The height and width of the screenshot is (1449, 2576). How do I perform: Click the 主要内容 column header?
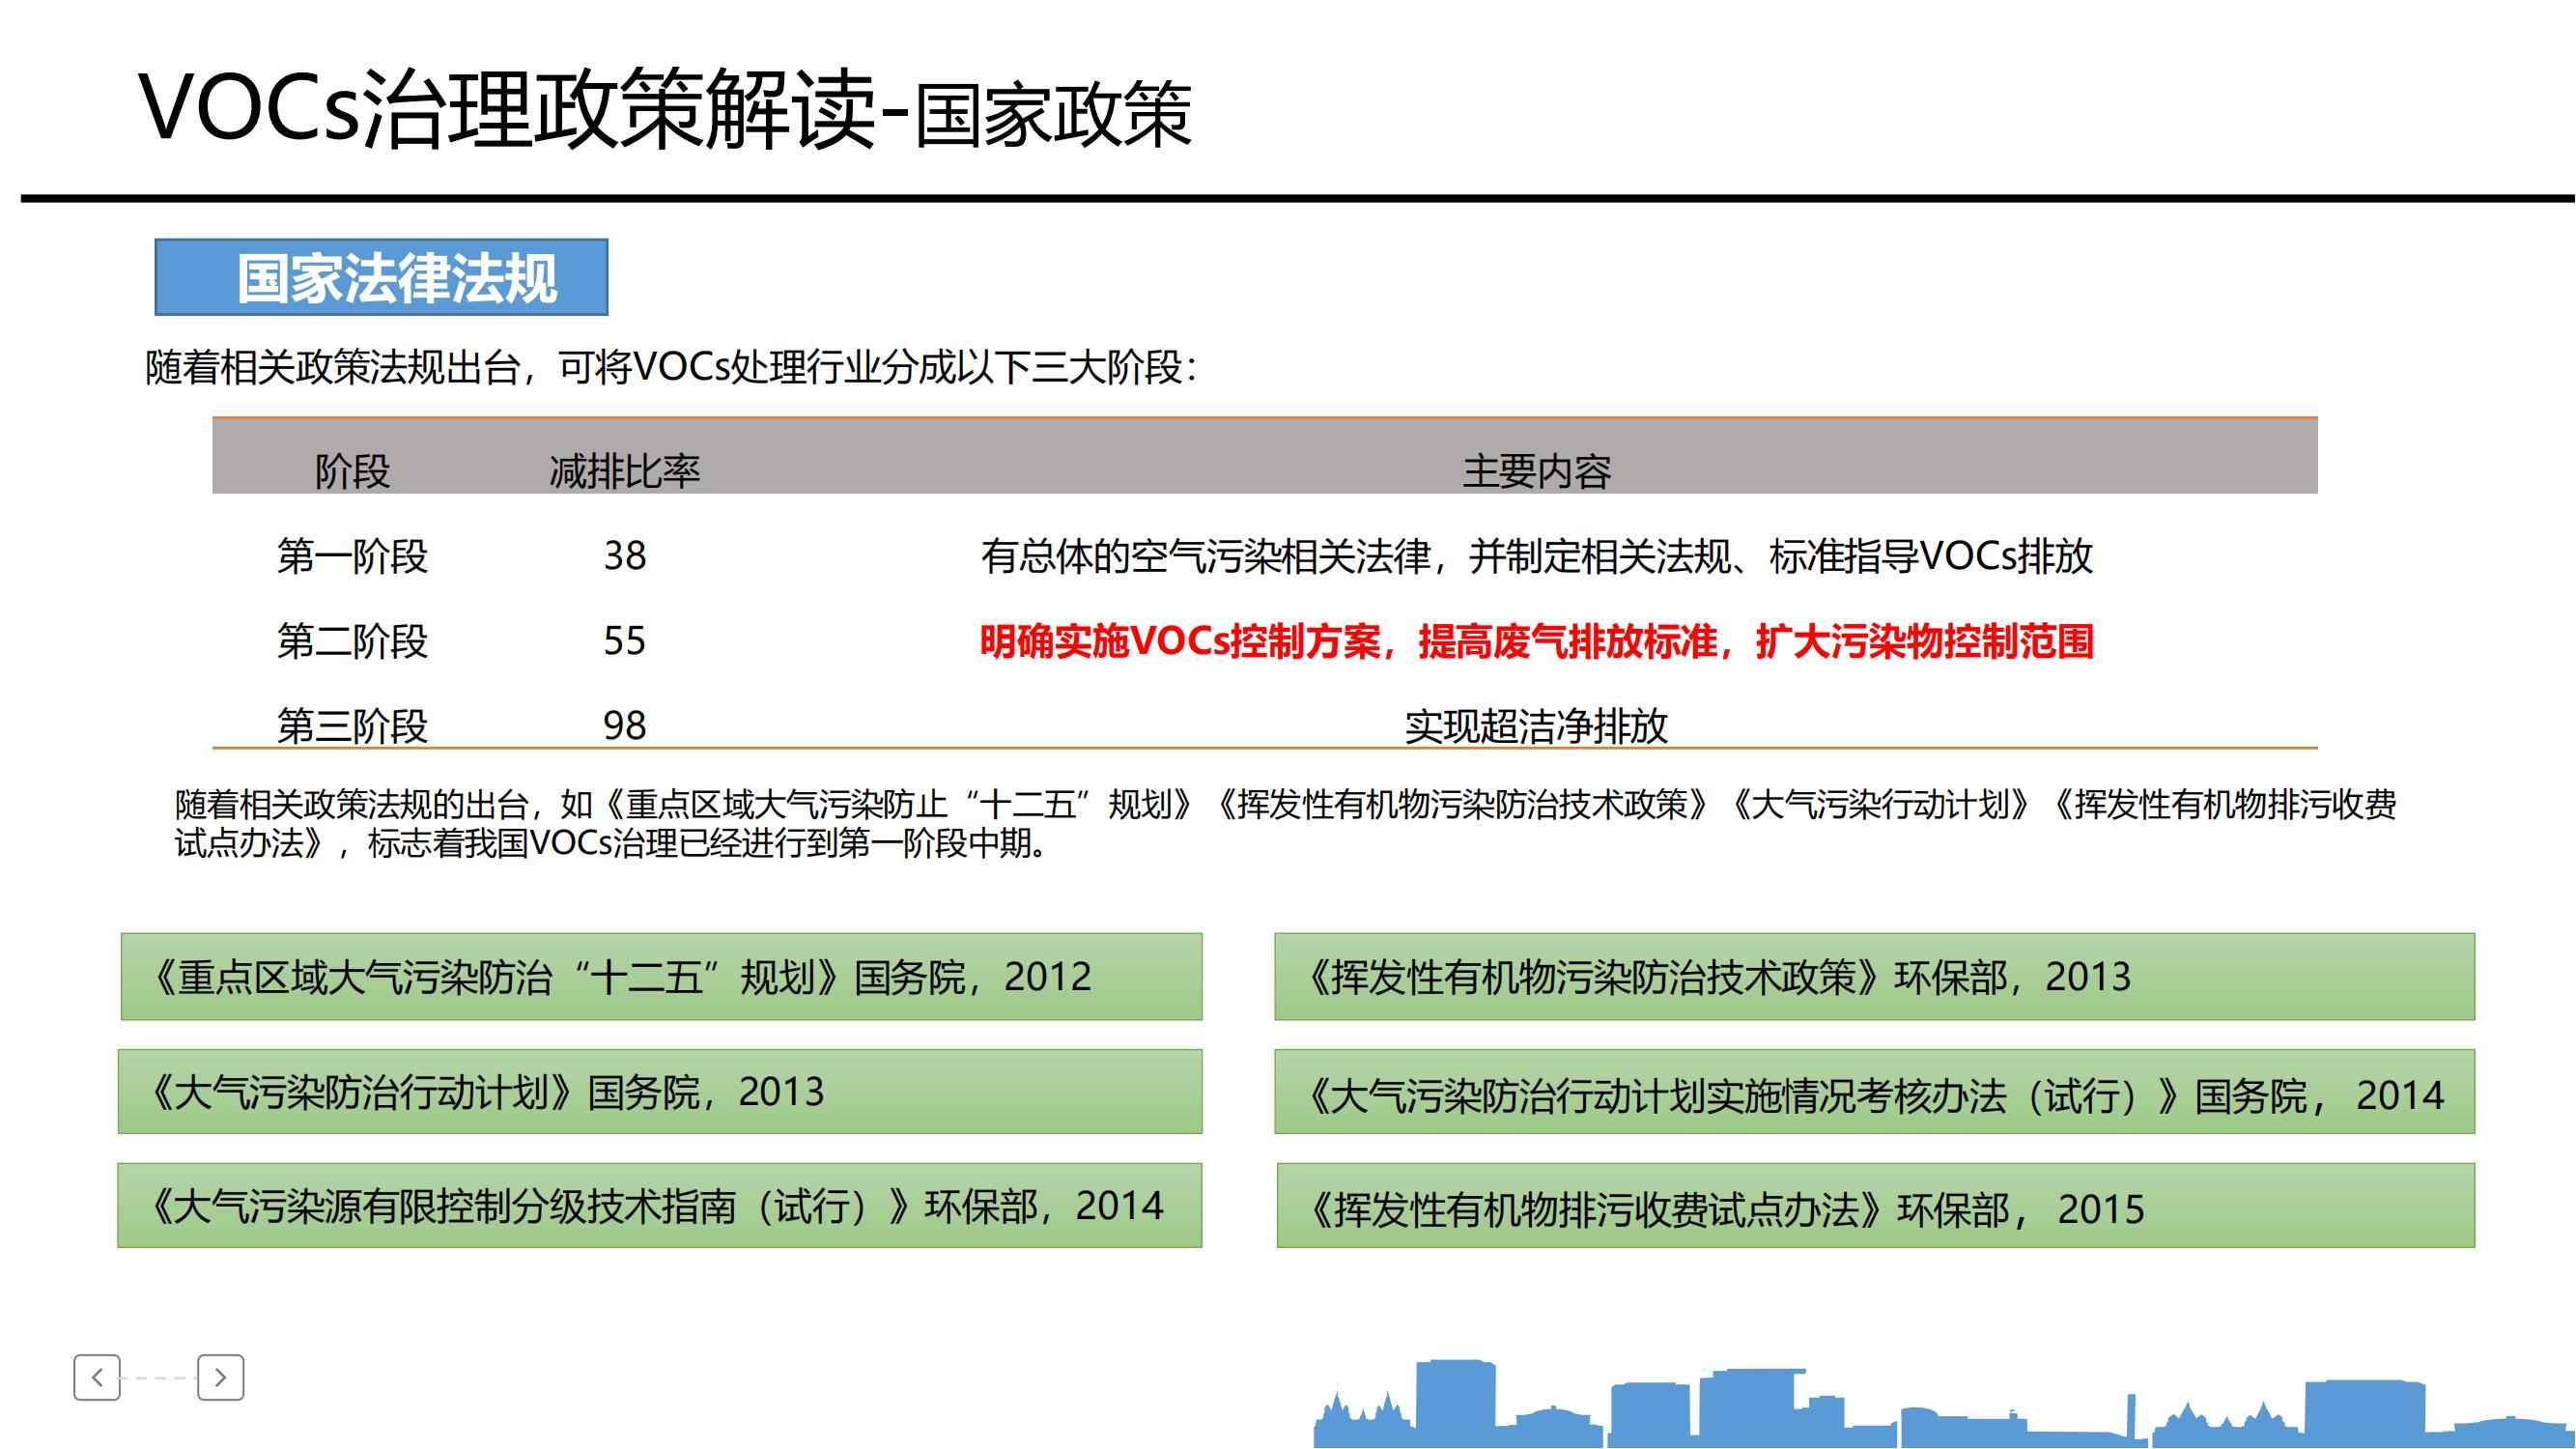(1536, 471)
